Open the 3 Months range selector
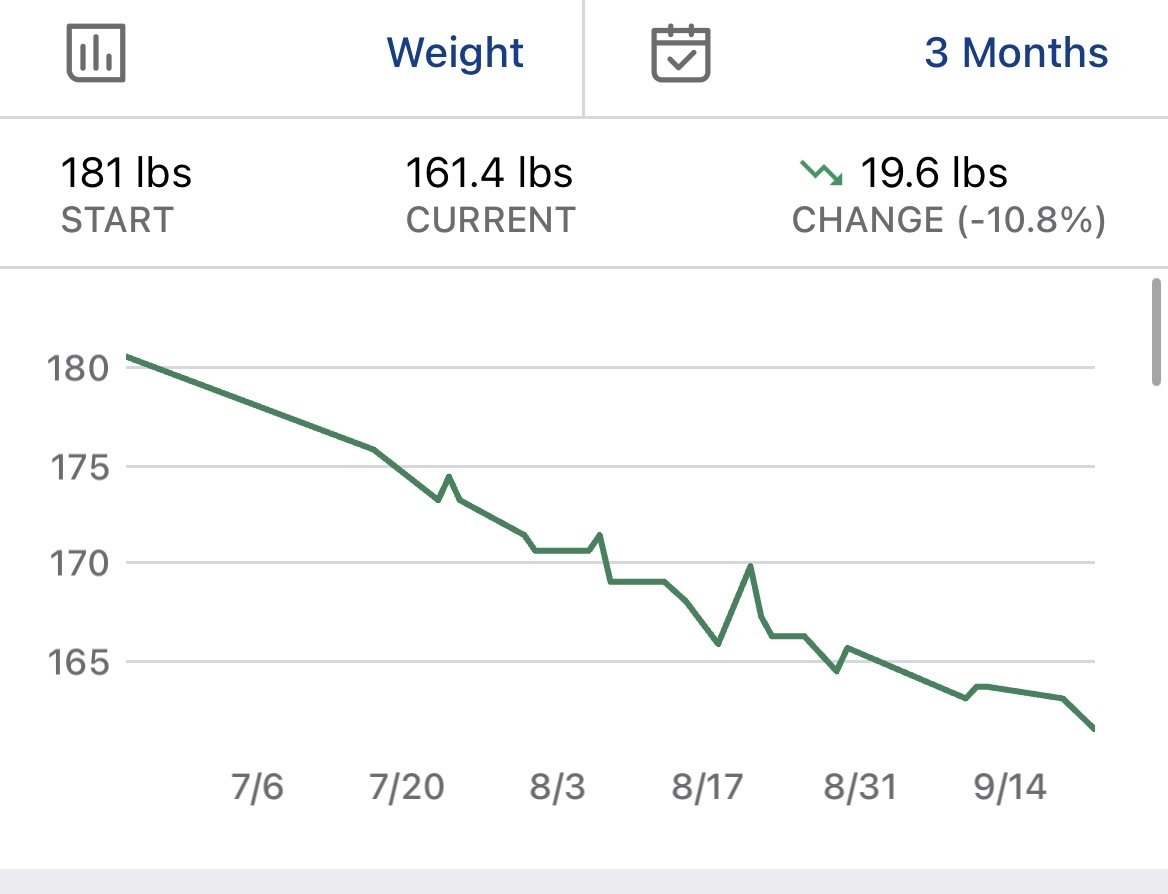Image resolution: width=1168 pixels, height=894 pixels. [x=1016, y=53]
